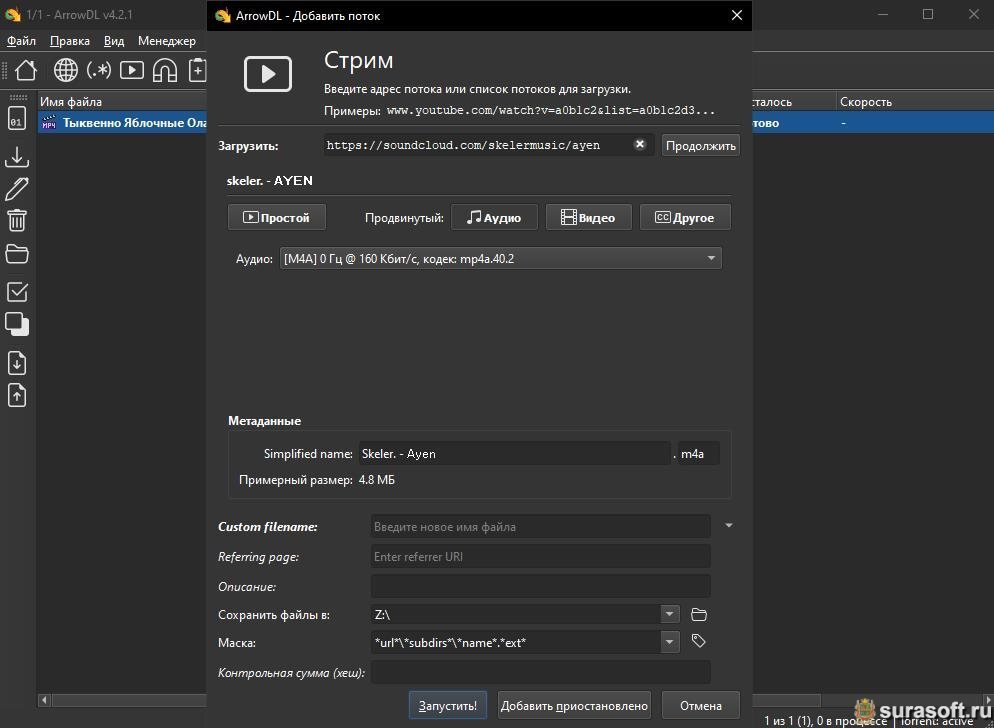Browse folder icon beside Сохранить файлы в
The image size is (994, 728).
(x=699, y=615)
